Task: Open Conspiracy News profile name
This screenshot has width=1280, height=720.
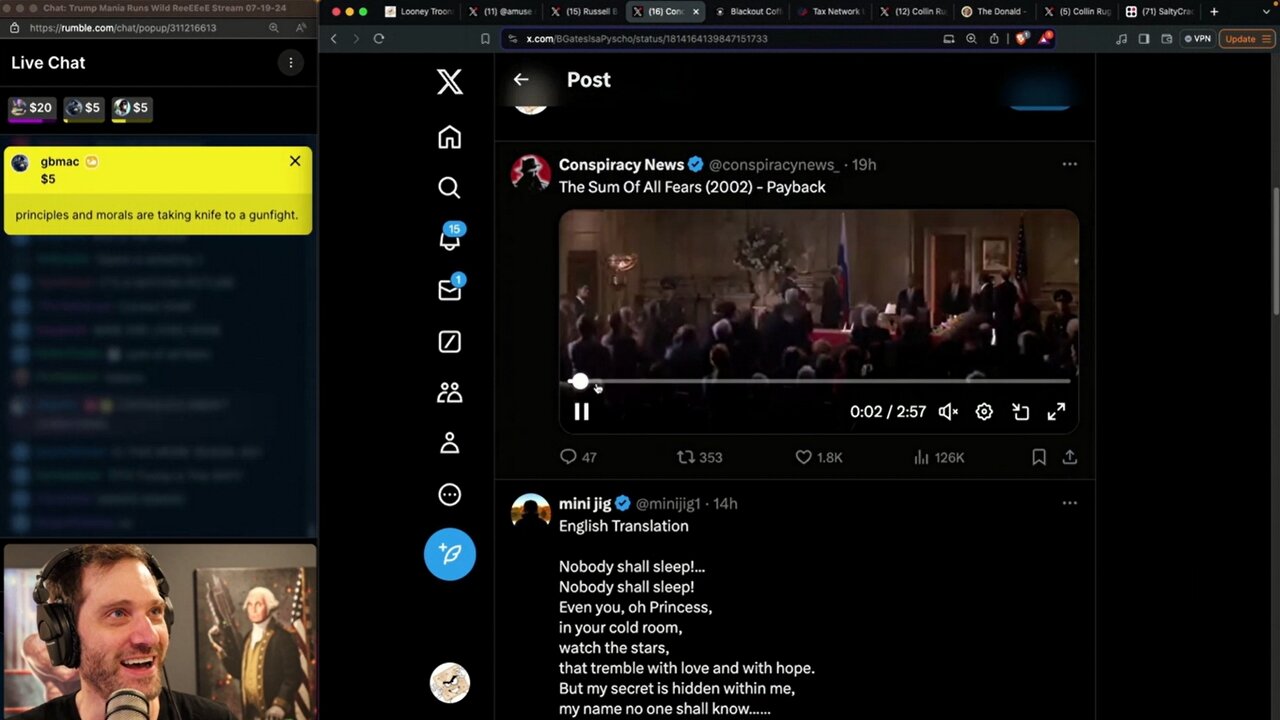Action: click(x=621, y=165)
